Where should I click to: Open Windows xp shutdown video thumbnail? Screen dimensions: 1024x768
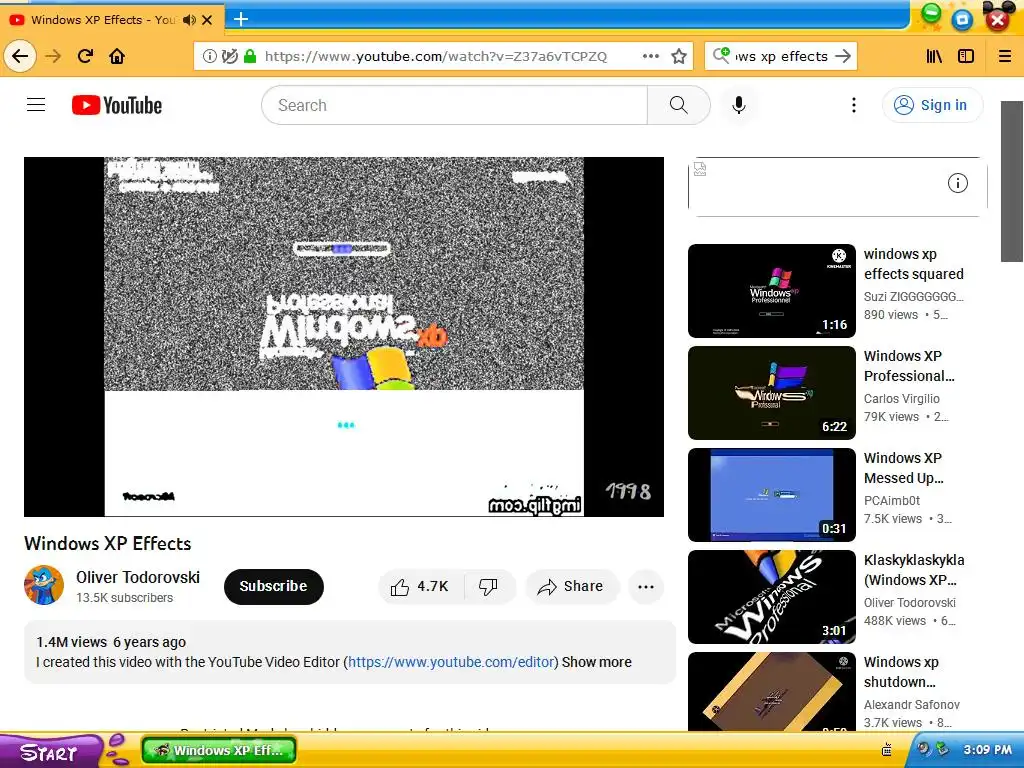point(771,691)
